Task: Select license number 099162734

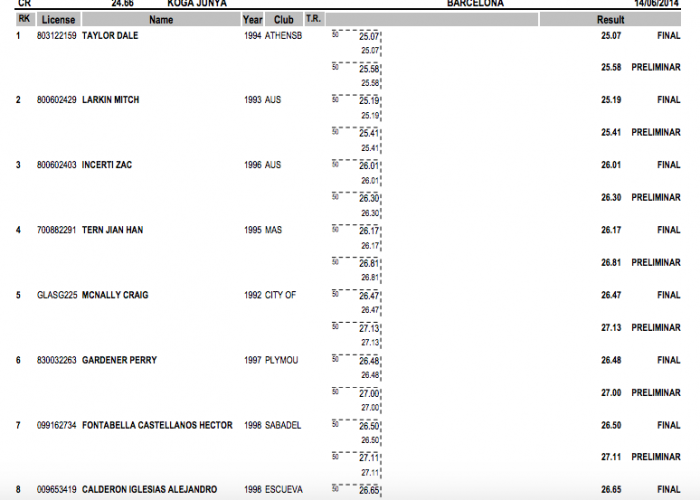Action: pos(57,425)
